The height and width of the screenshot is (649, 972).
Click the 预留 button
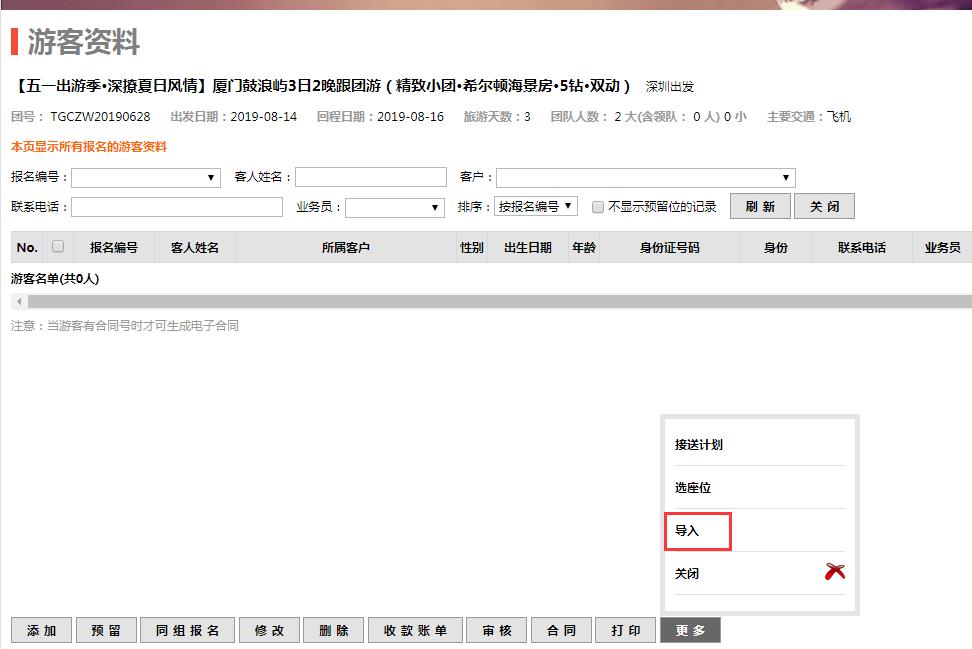106,630
